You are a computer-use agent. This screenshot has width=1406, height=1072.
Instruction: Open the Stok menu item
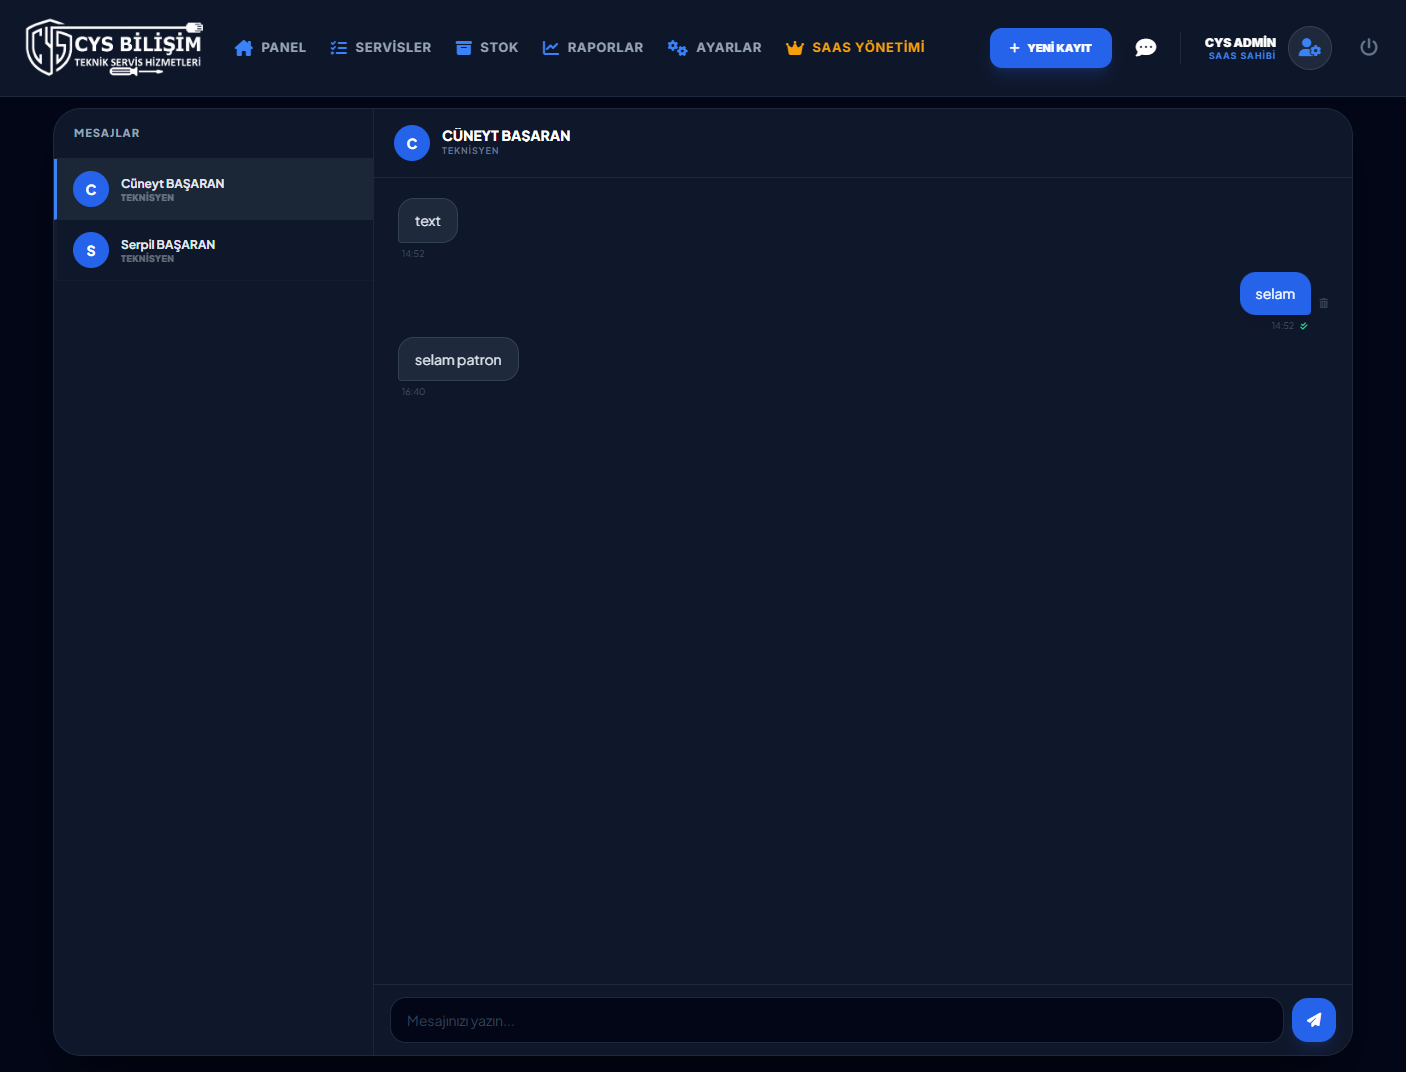pos(487,48)
